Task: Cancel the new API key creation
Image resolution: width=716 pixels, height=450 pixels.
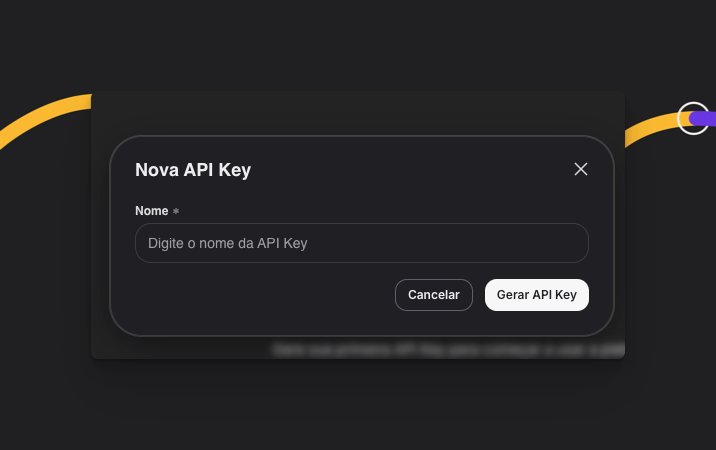Action: (x=434, y=295)
